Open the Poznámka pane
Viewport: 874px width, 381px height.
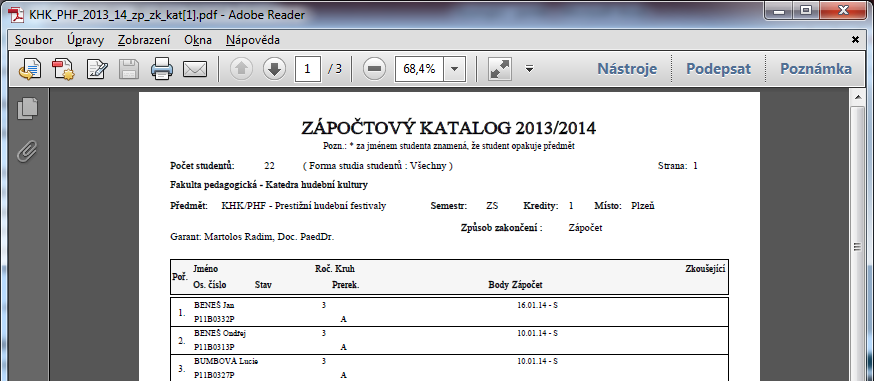(815, 69)
